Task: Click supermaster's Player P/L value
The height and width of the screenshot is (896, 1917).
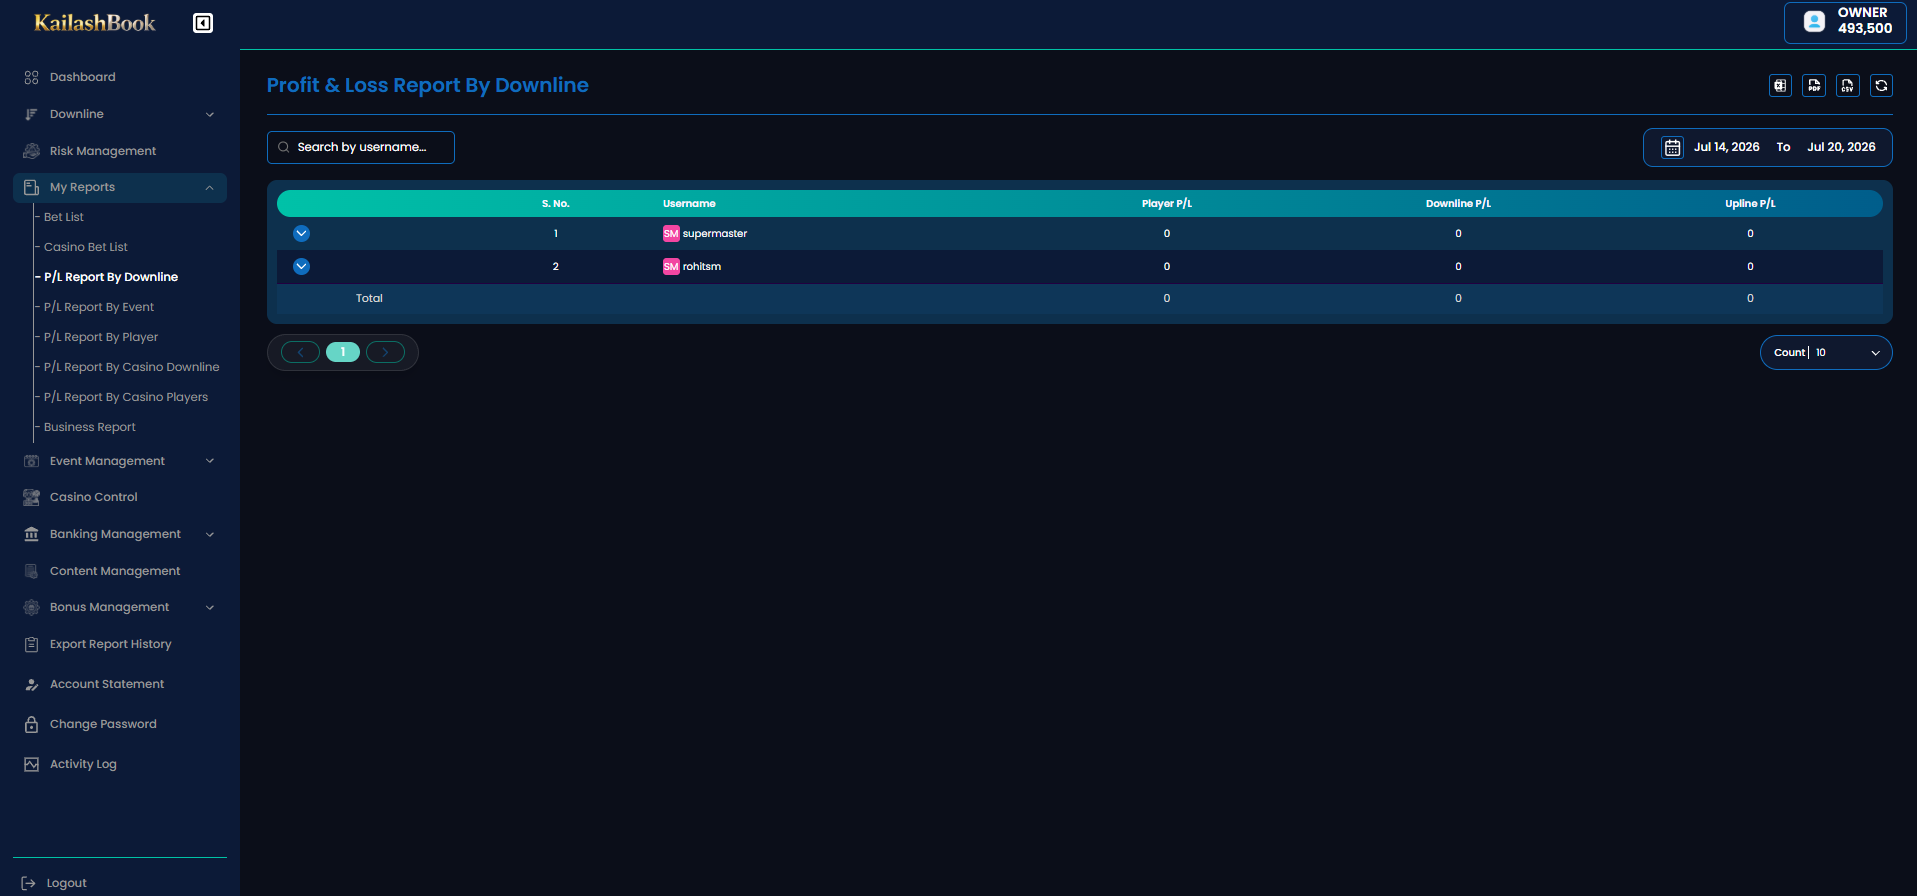Action: pyautogui.click(x=1167, y=234)
